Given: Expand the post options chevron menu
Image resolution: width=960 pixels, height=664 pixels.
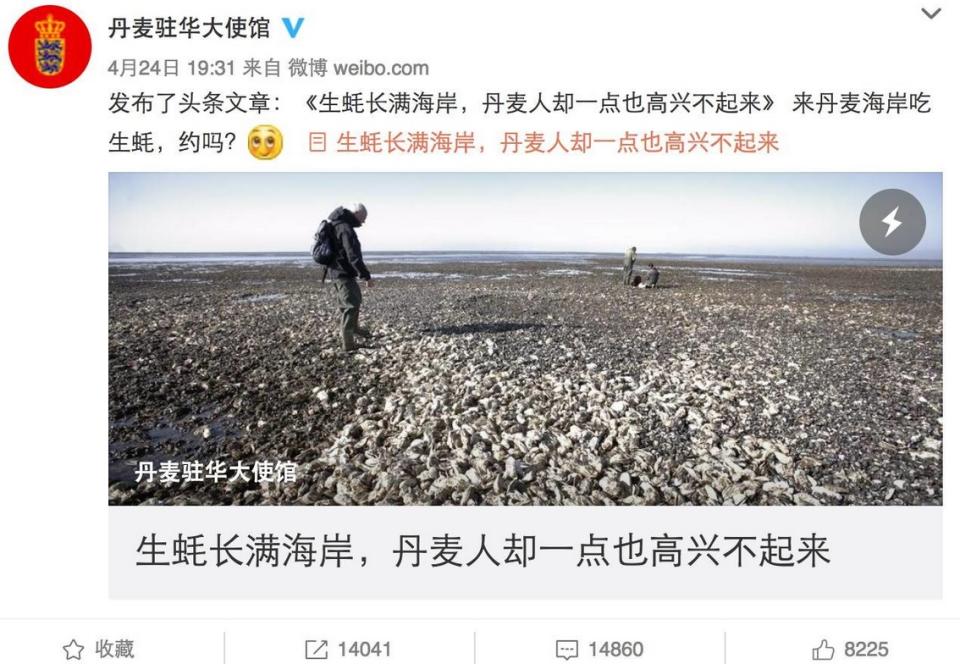Looking at the screenshot, I should (931, 13).
